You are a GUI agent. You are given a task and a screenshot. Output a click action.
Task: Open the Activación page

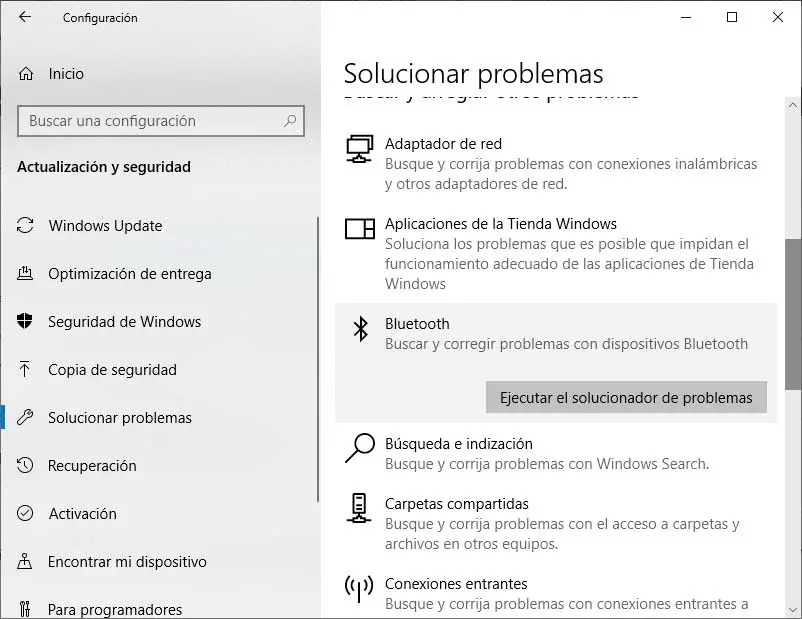pyautogui.click(x=82, y=514)
